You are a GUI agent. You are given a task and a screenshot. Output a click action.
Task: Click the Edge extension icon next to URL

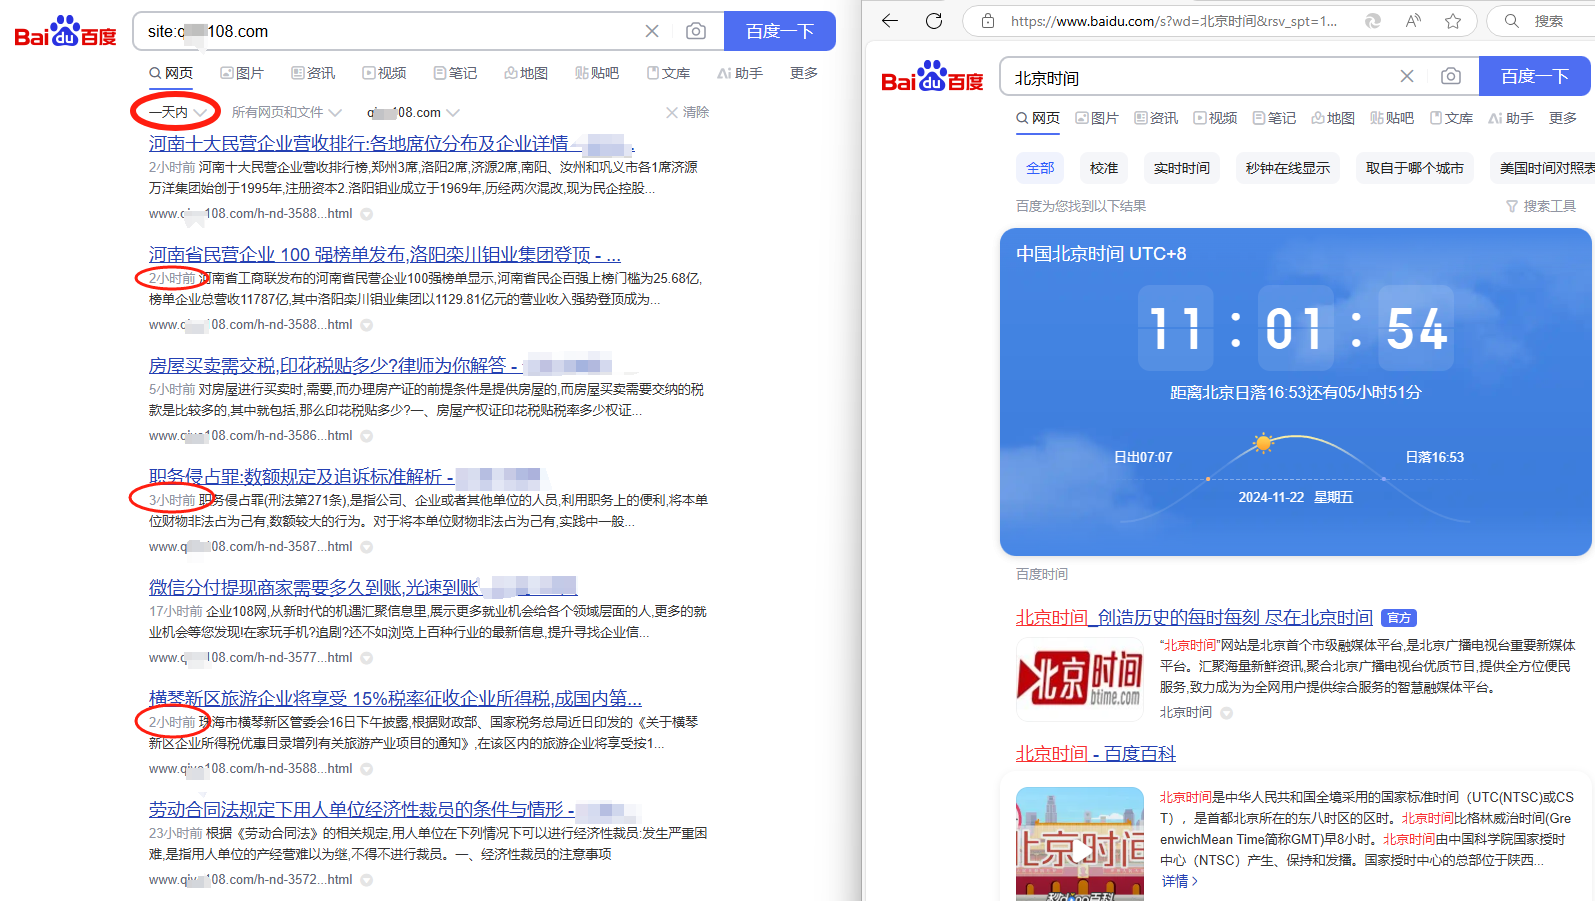(1373, 21)
